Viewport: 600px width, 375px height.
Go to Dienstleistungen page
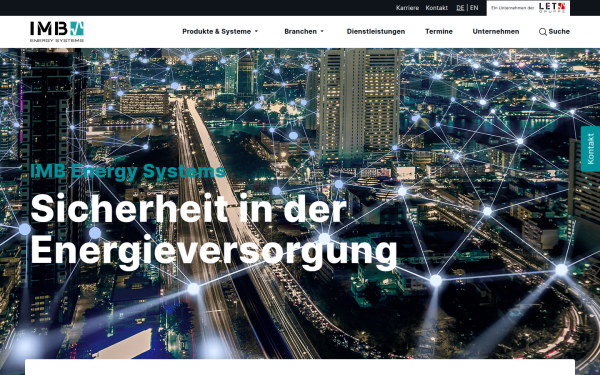pyautogui.click(x=376, y=31)
